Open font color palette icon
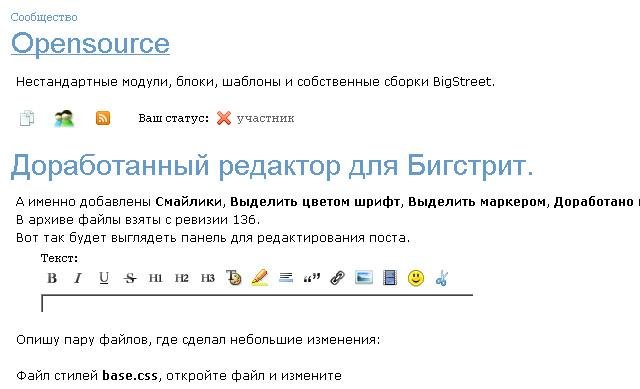 pos(233,278)
